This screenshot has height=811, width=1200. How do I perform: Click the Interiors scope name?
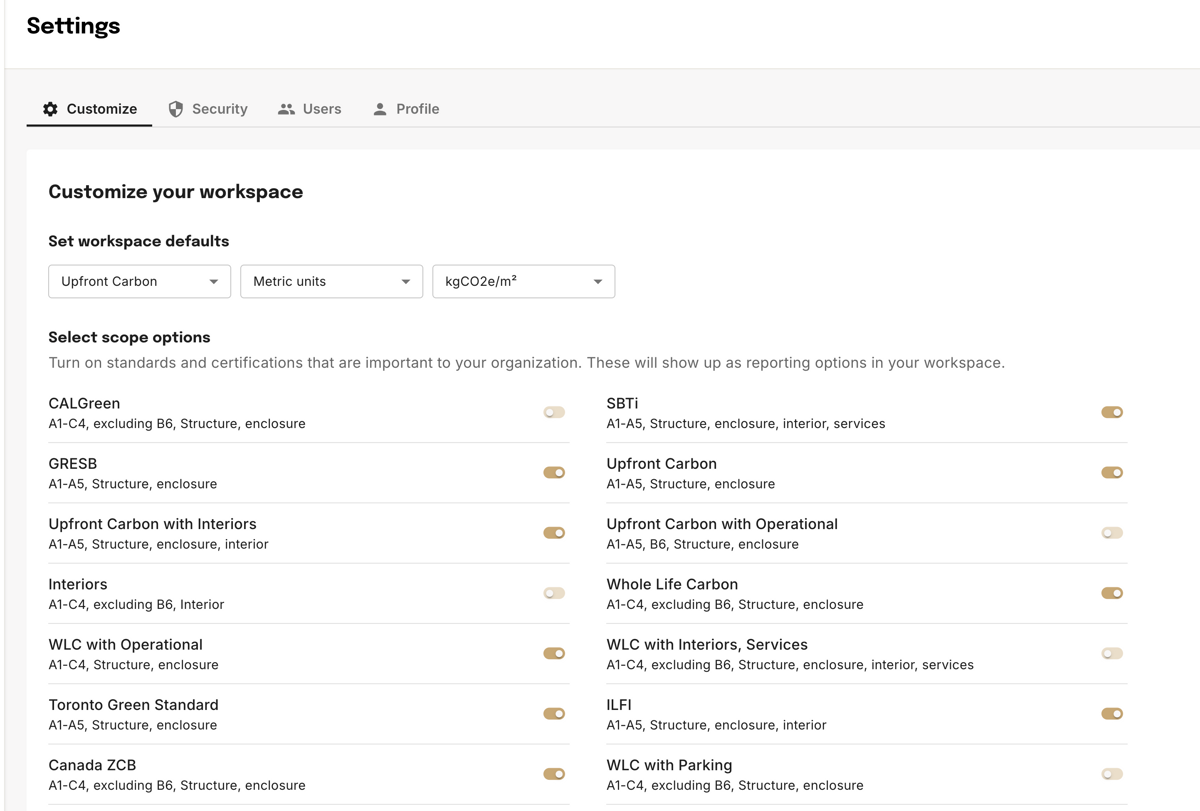click(x=78, y=584)
